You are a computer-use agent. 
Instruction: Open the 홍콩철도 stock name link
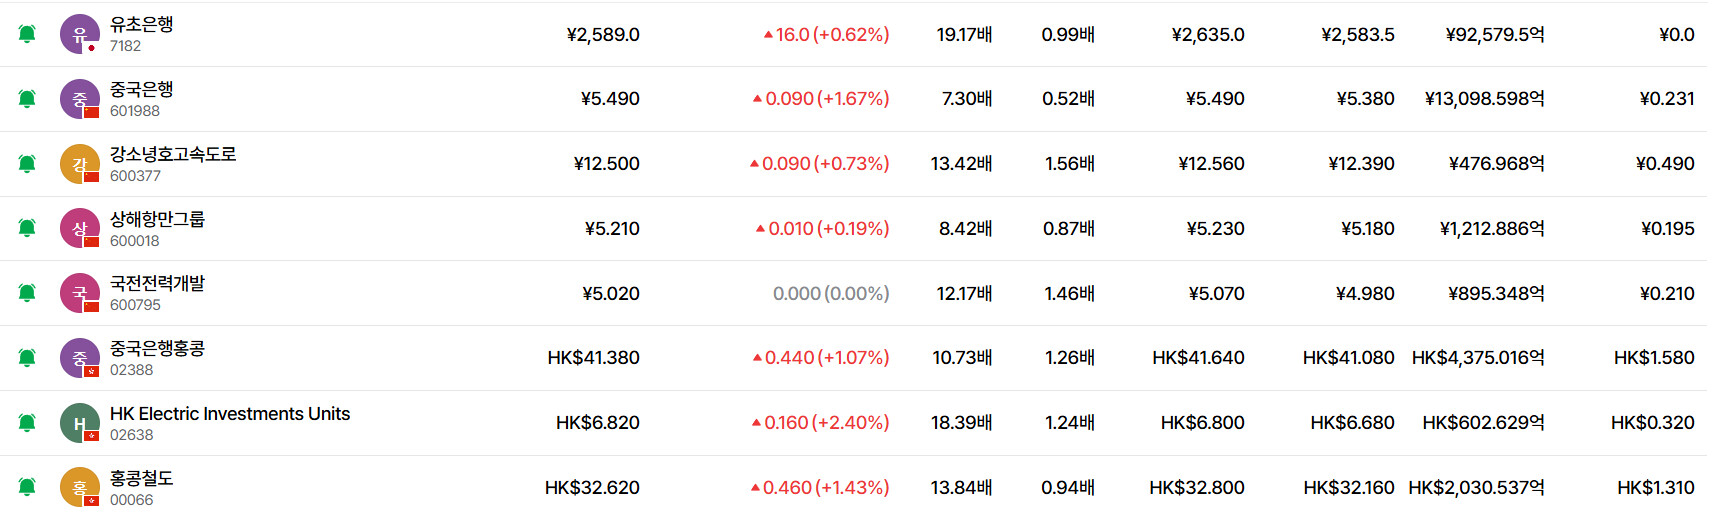[x=141, y=478]
